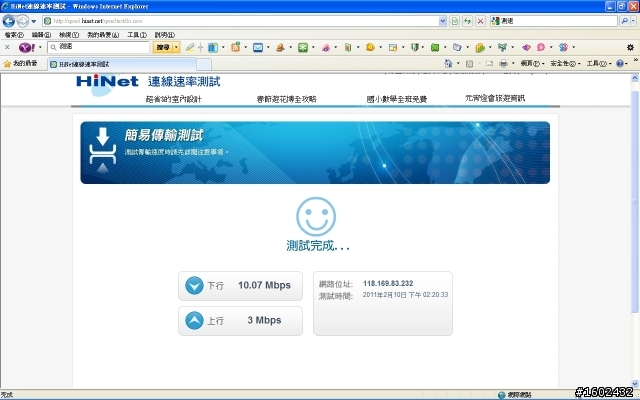640x400 pixels.
Task: Open the Yahoo! logo dropdown arrow
Action: [x=40, y=47]
